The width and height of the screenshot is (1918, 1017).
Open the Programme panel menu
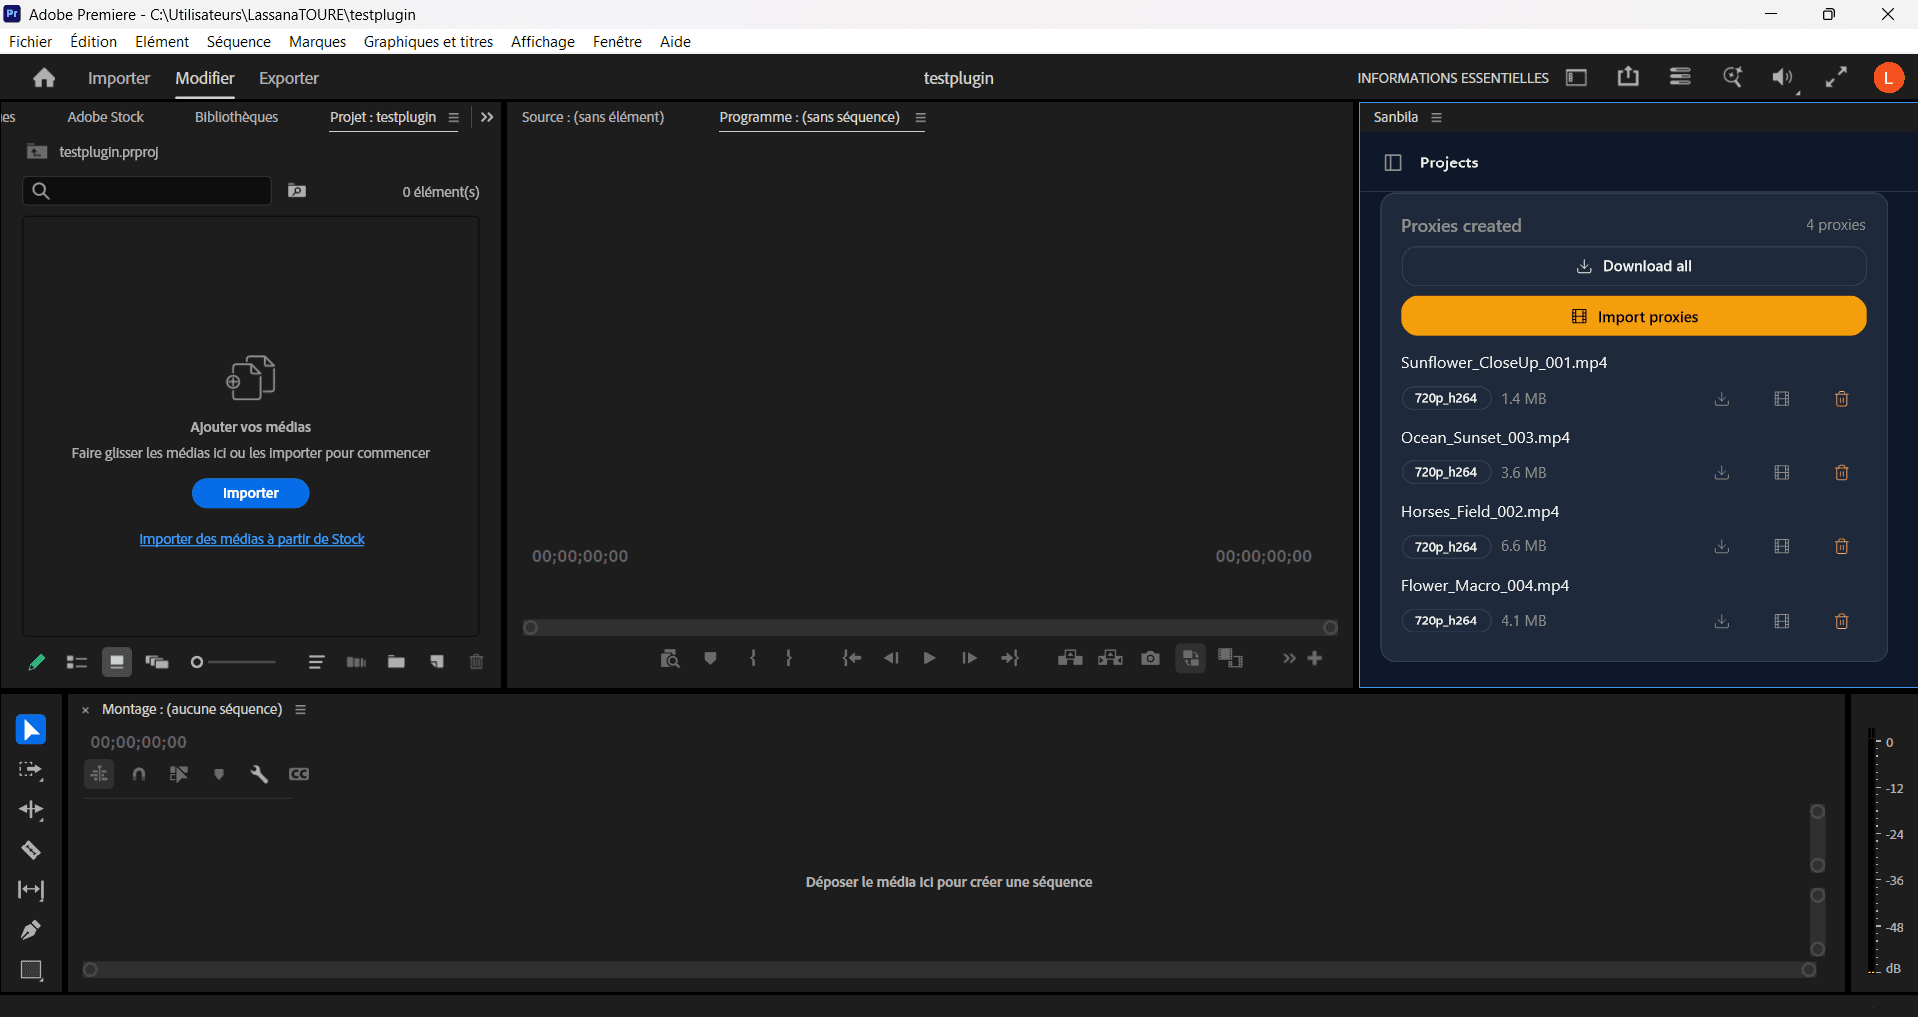coord(921,118)
